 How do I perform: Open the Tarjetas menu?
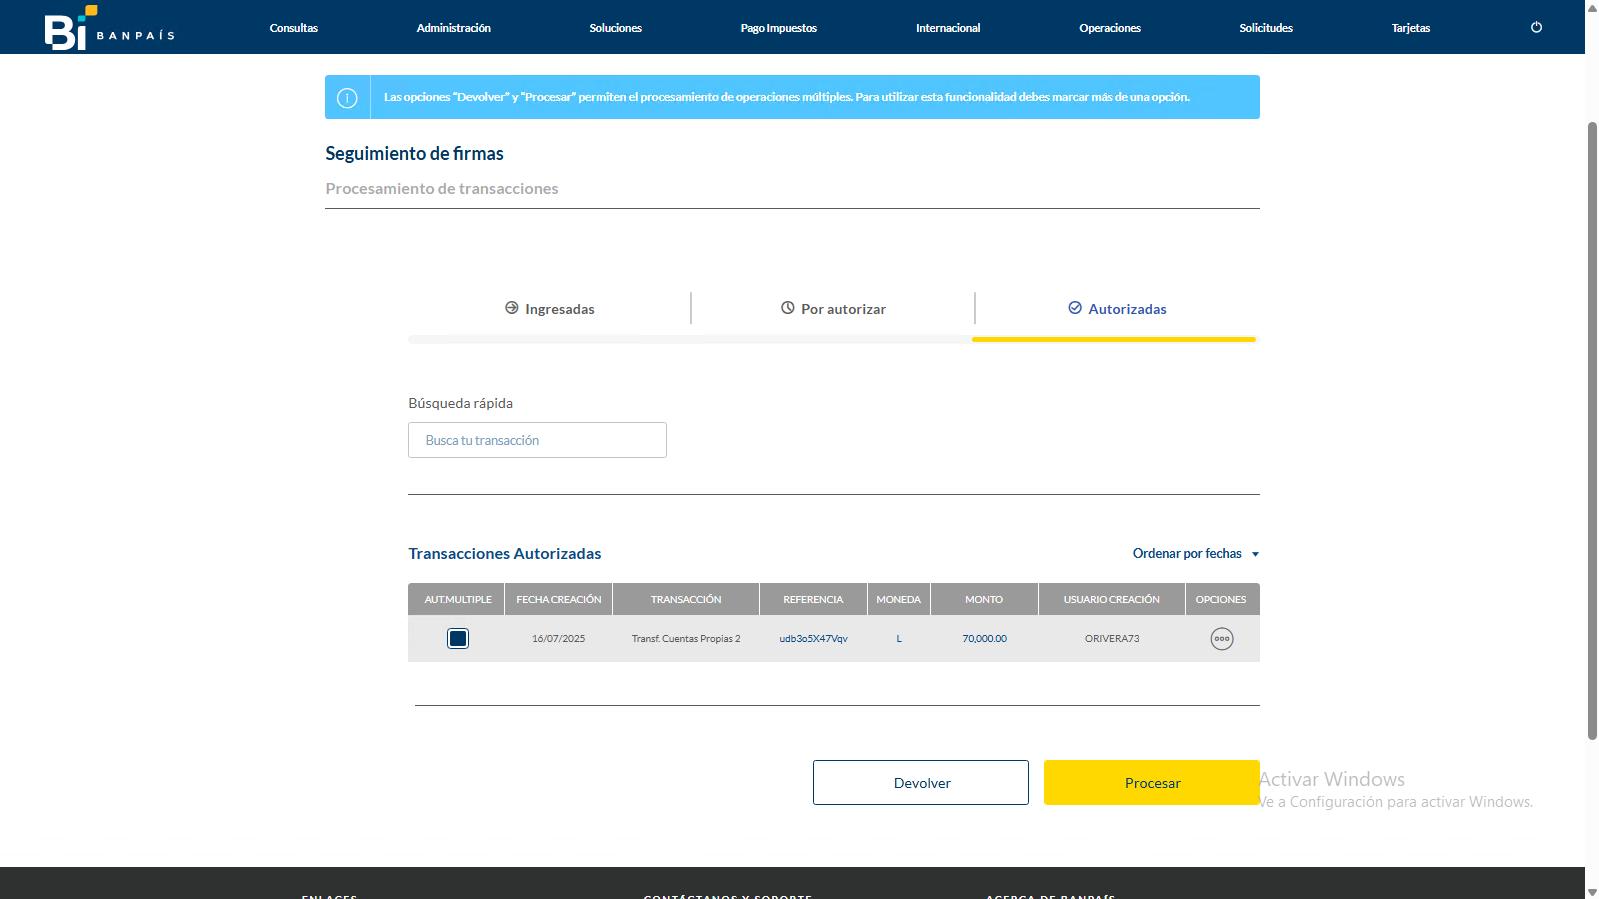1411,28
